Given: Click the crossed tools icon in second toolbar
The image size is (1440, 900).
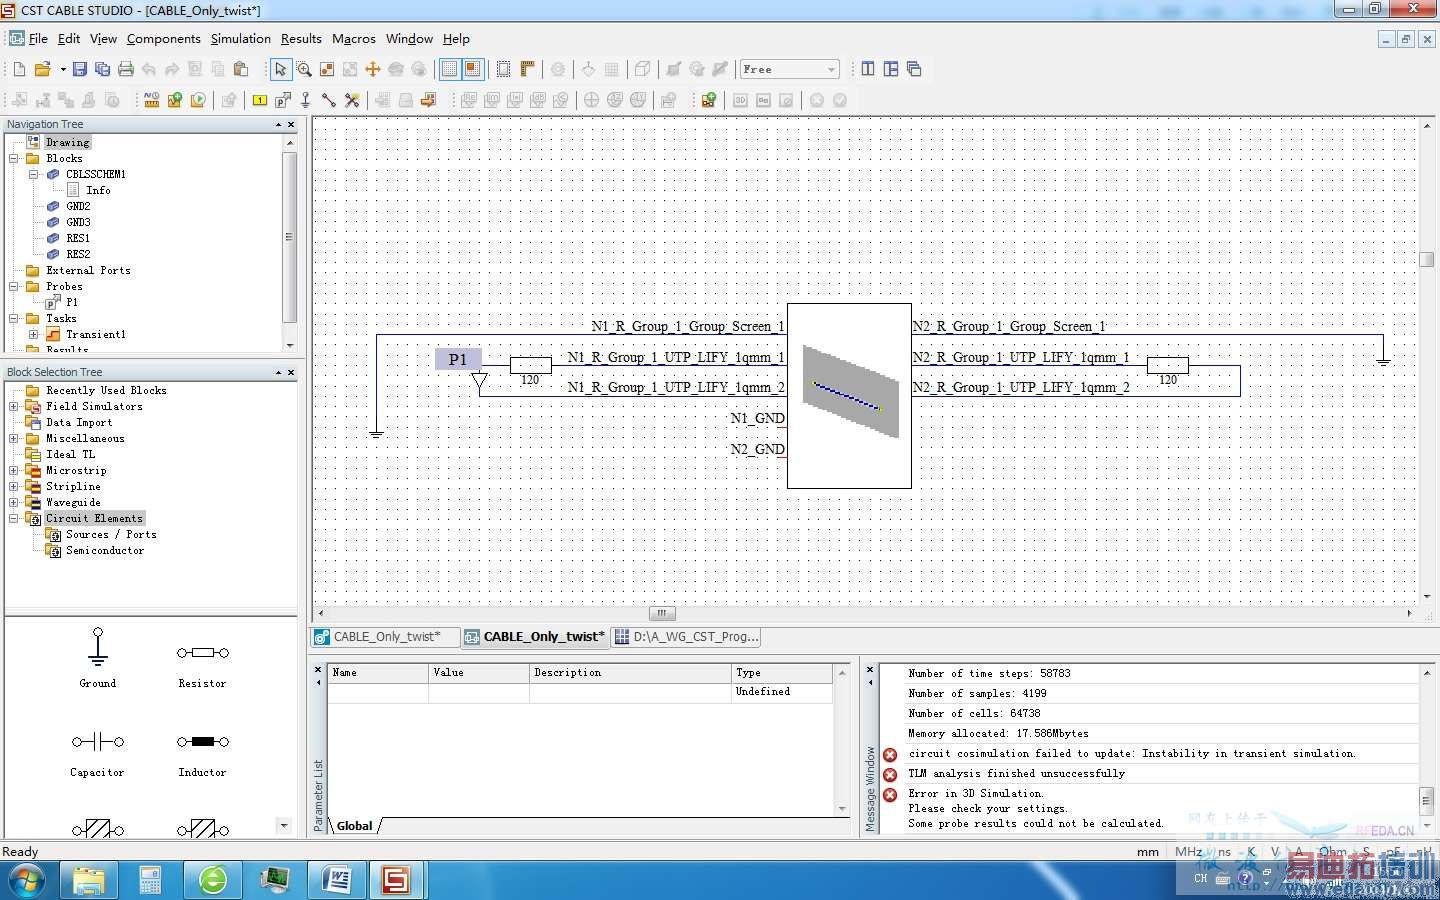Looking at the screenshot, I should 352,100.
